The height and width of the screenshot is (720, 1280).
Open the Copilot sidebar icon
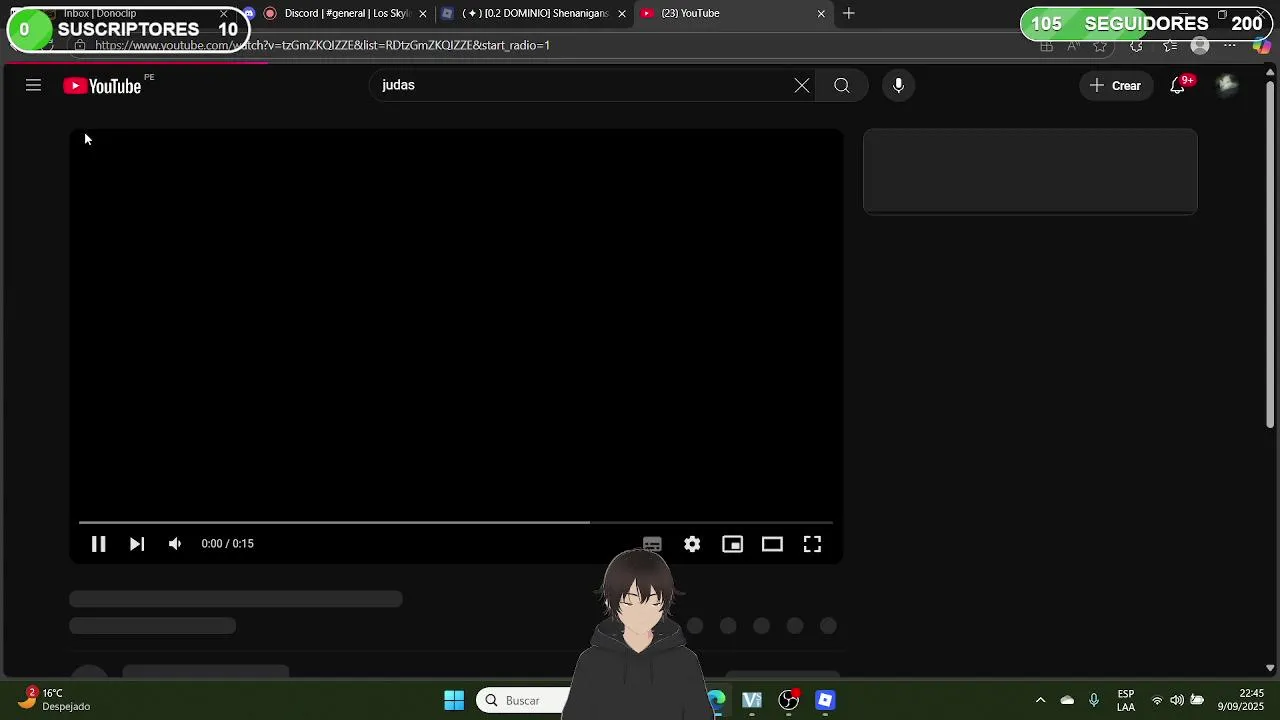[1262, 45]
